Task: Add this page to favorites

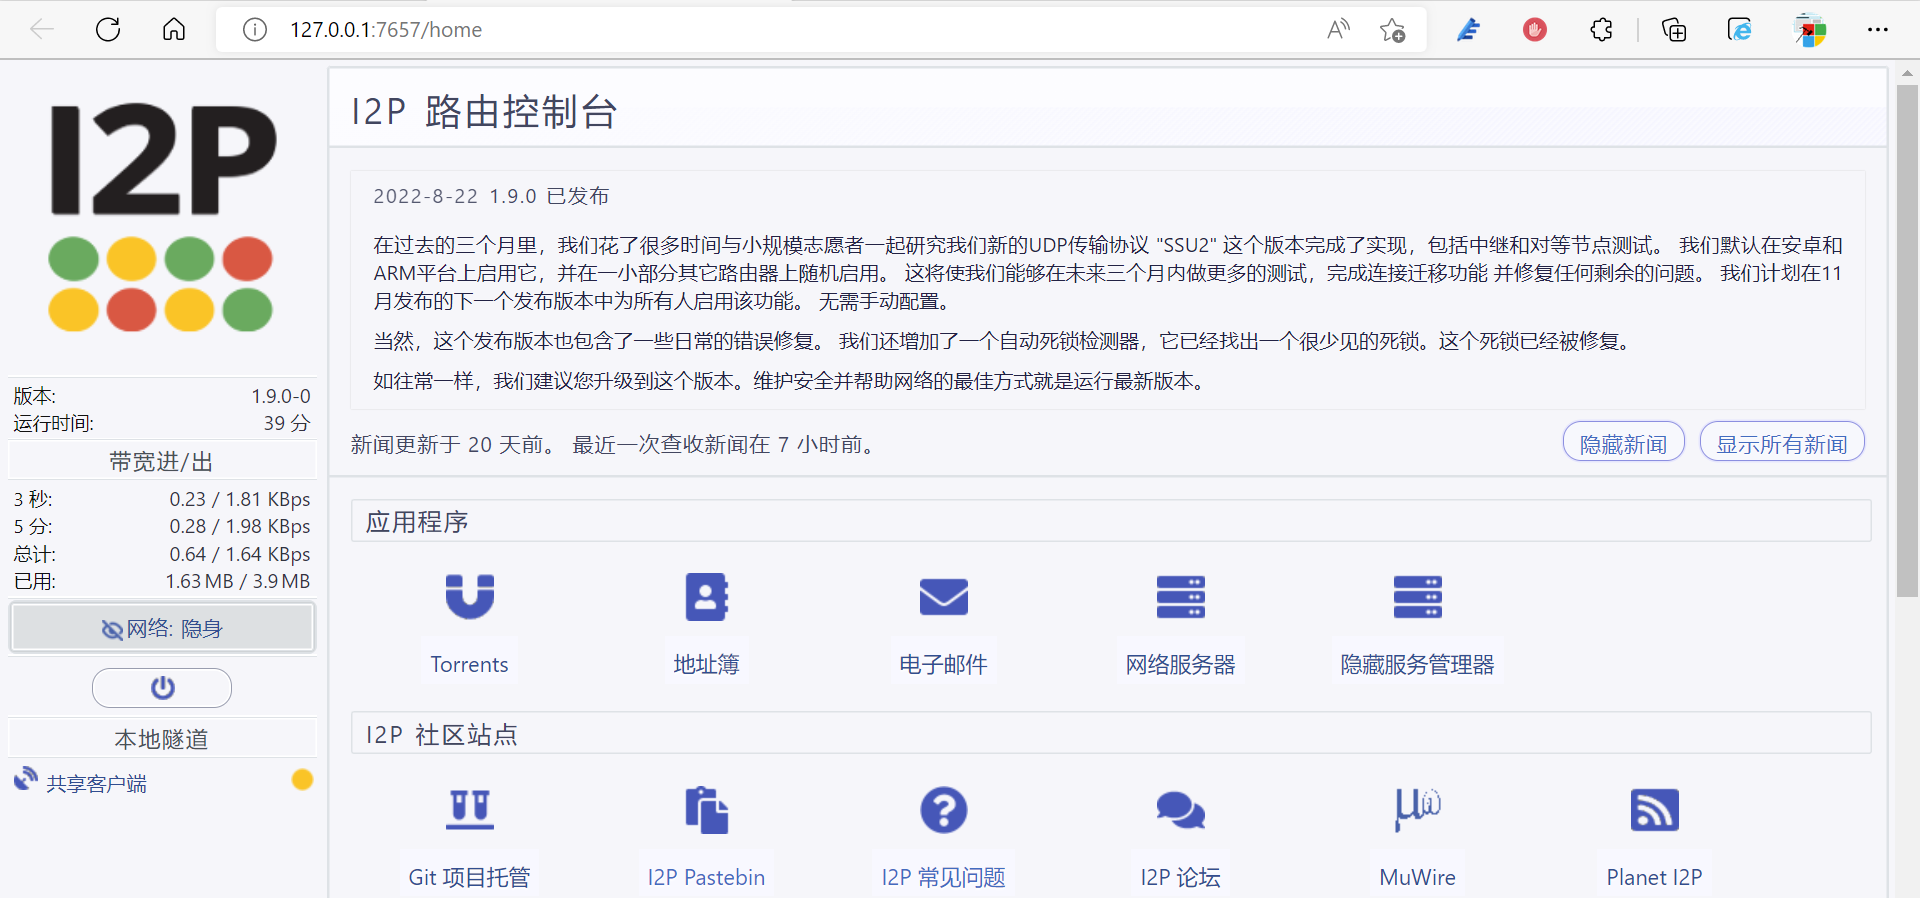Action: (x=1393, y=30)
